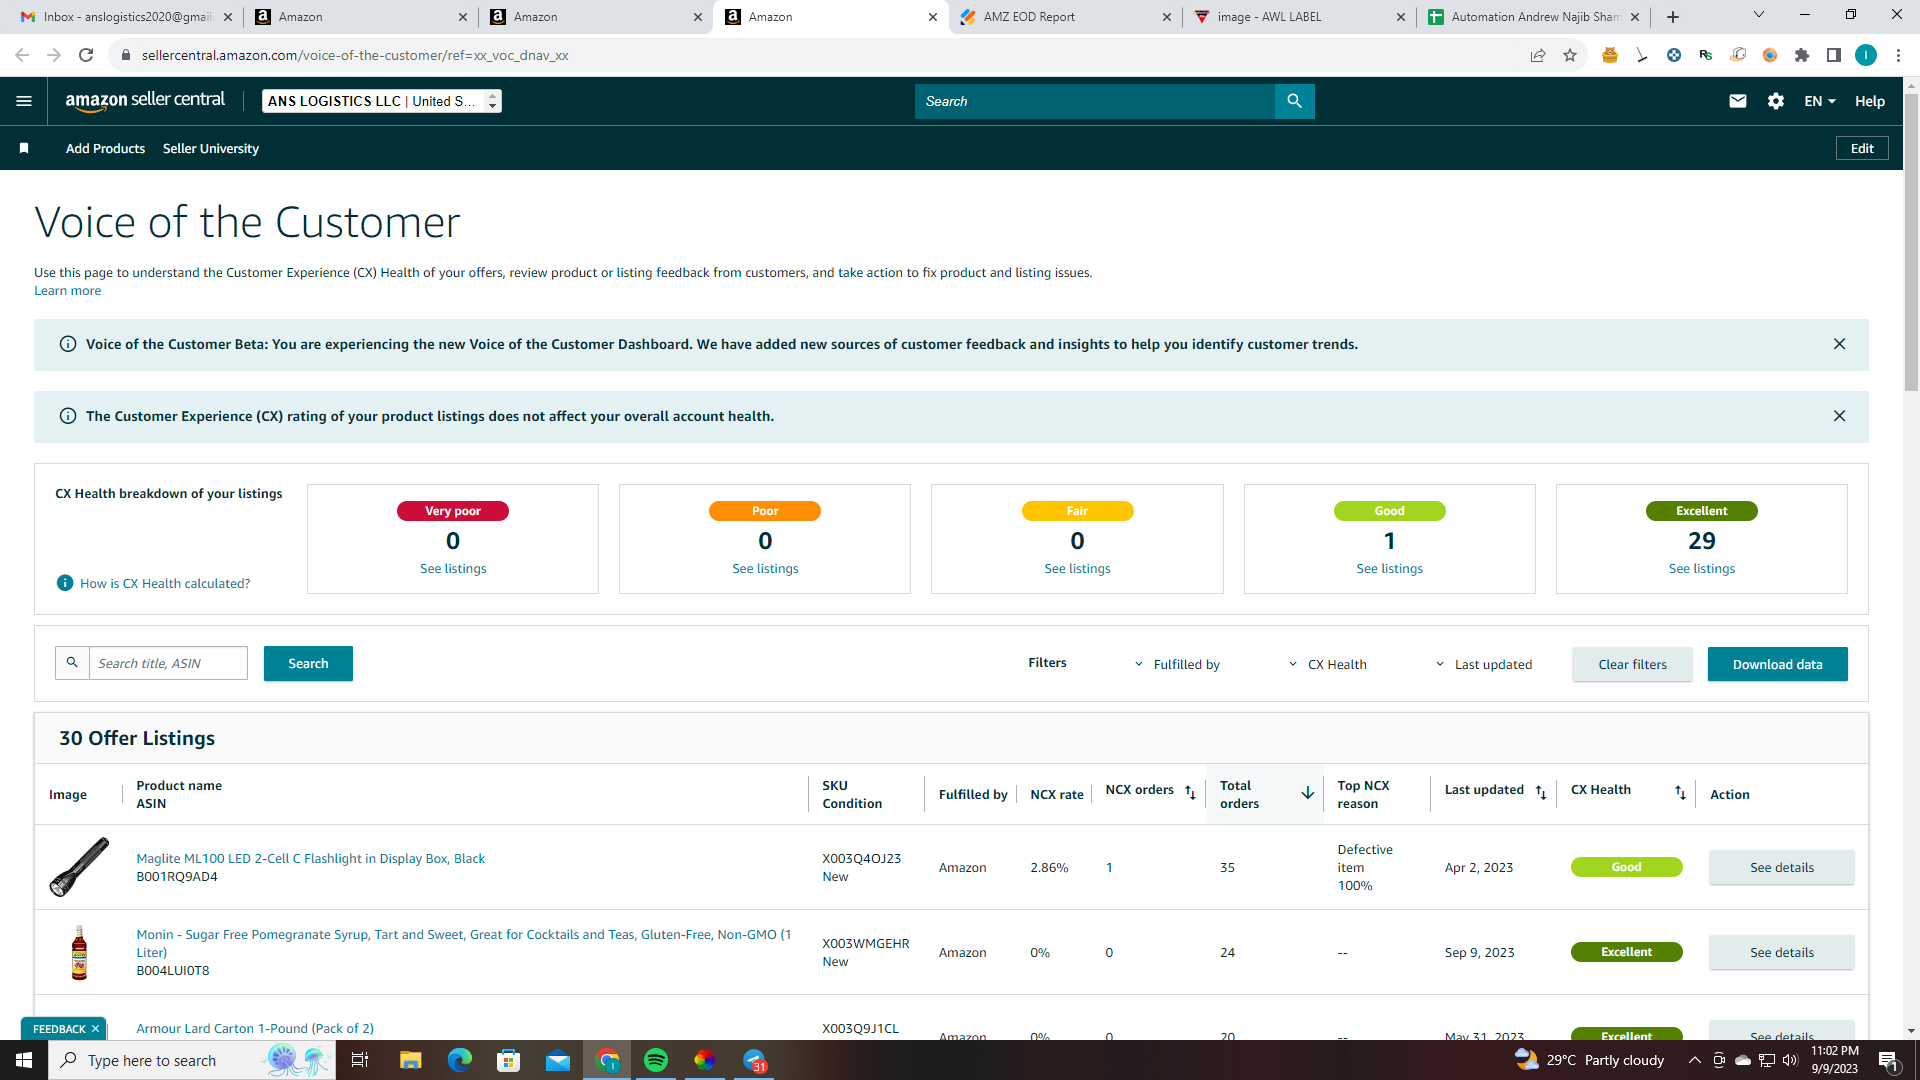Screen dimensions: 1920x1080
Task: Click the Windows taskbar search box
Action: pyautogui.click(x=190, y=1060)
